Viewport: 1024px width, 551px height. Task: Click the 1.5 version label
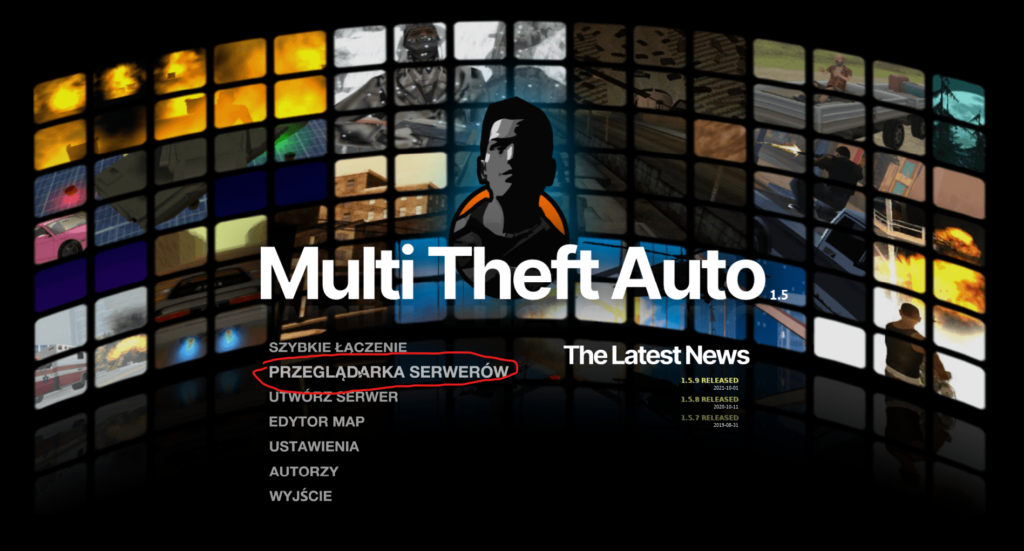click(778, 295)
